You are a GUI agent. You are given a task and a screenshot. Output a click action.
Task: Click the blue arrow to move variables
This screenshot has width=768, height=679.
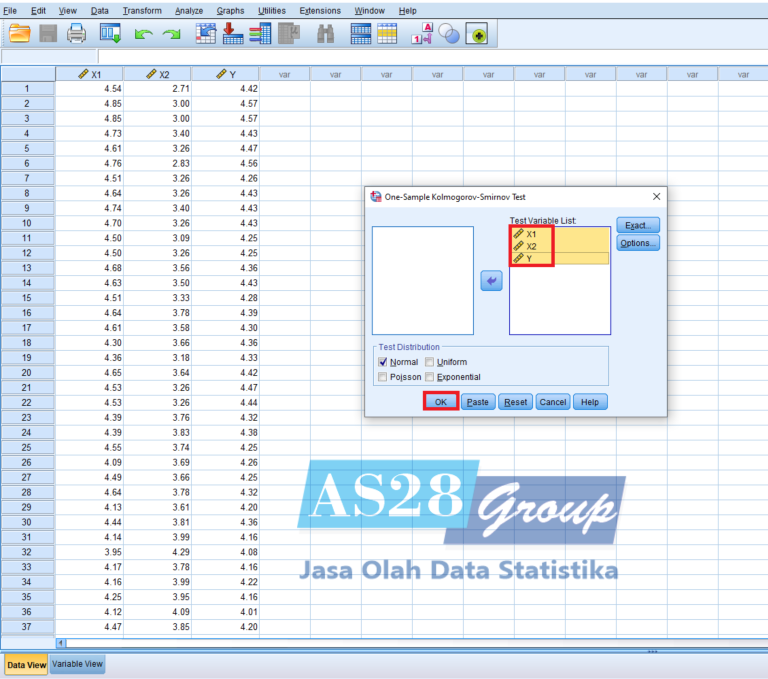(491, 282)
